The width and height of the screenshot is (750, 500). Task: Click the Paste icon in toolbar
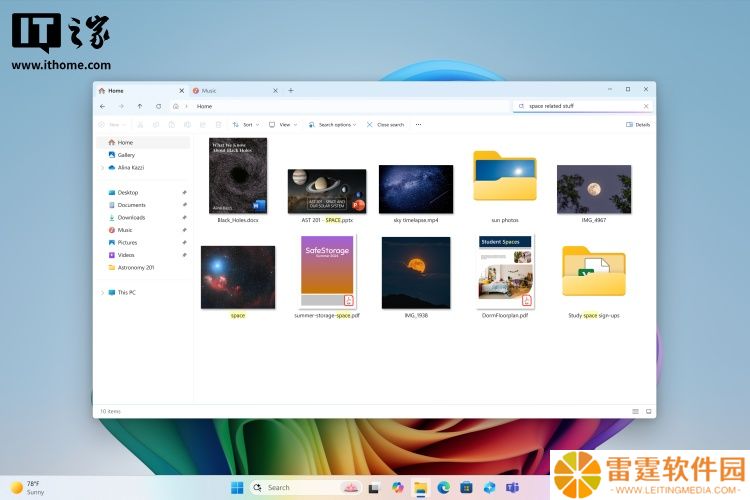pyautogui.click(x=171, y=124)
